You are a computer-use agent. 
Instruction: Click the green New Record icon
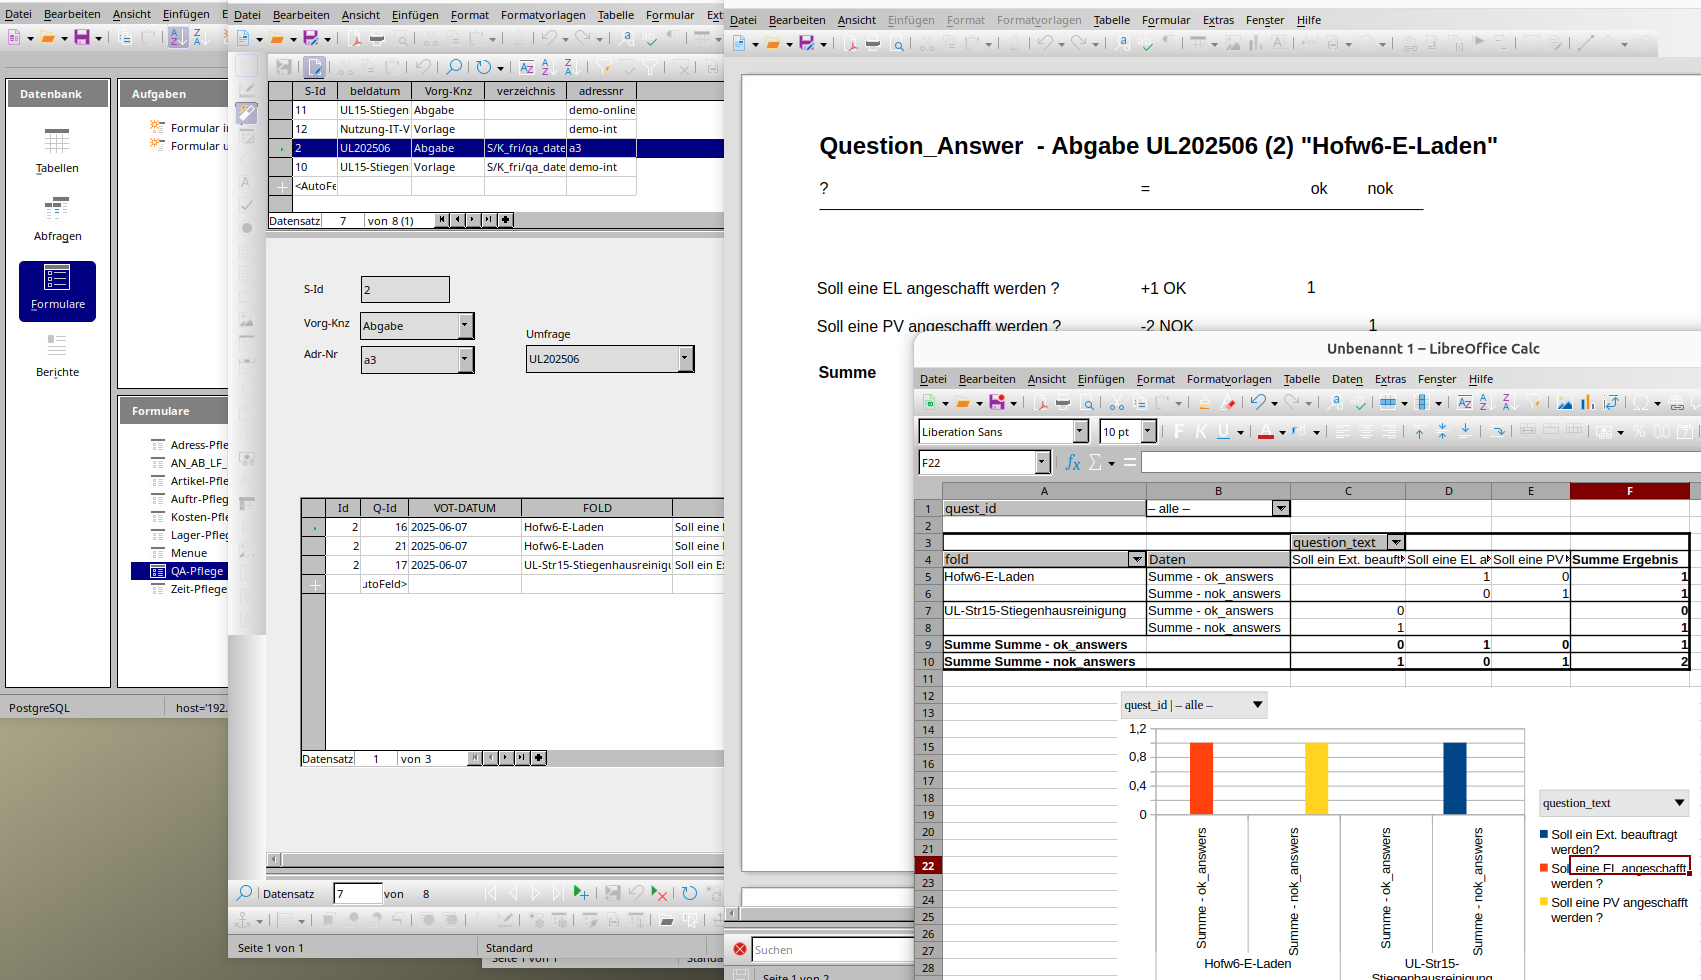click(580, 893)
